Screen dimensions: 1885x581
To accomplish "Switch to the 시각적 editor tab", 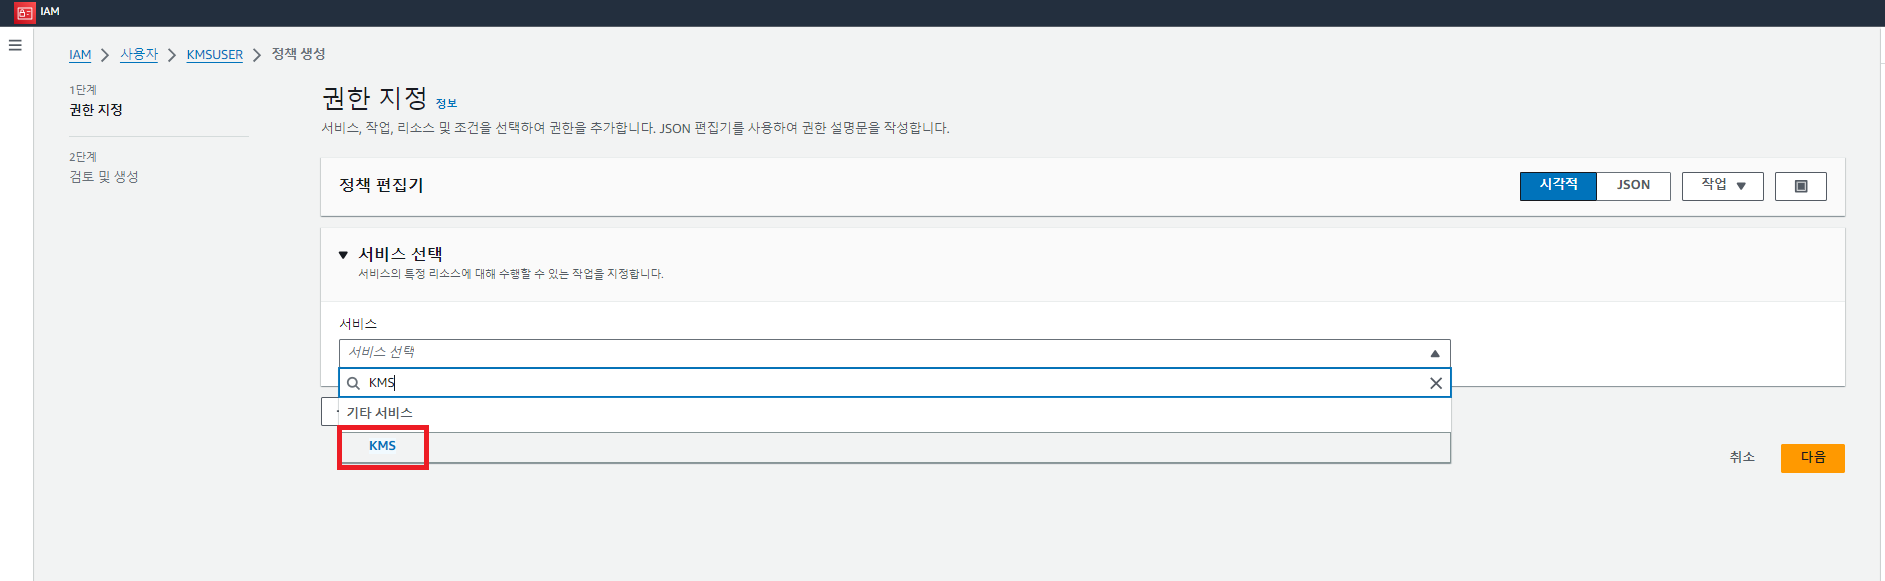I will pyautogui.click(x=1558, y=186).
